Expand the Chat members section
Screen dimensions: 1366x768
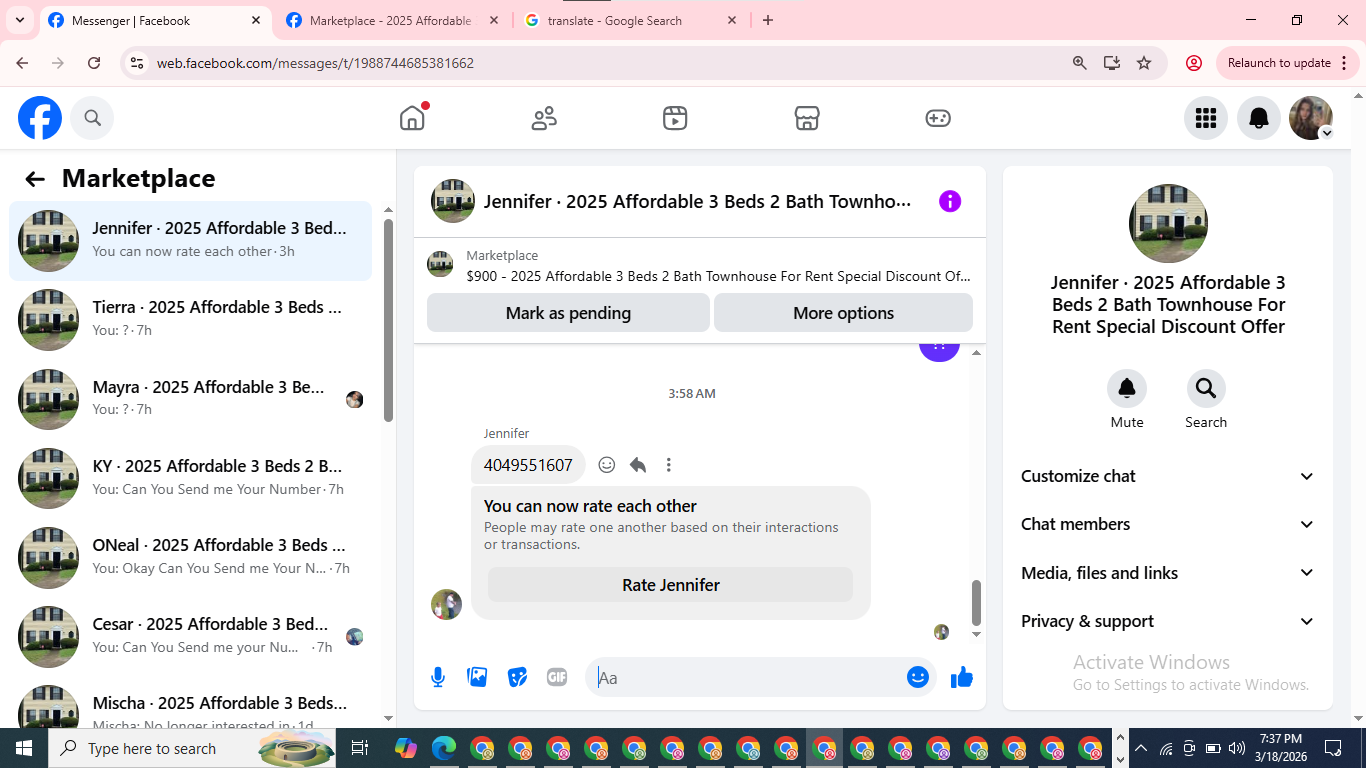(1168, 524)
